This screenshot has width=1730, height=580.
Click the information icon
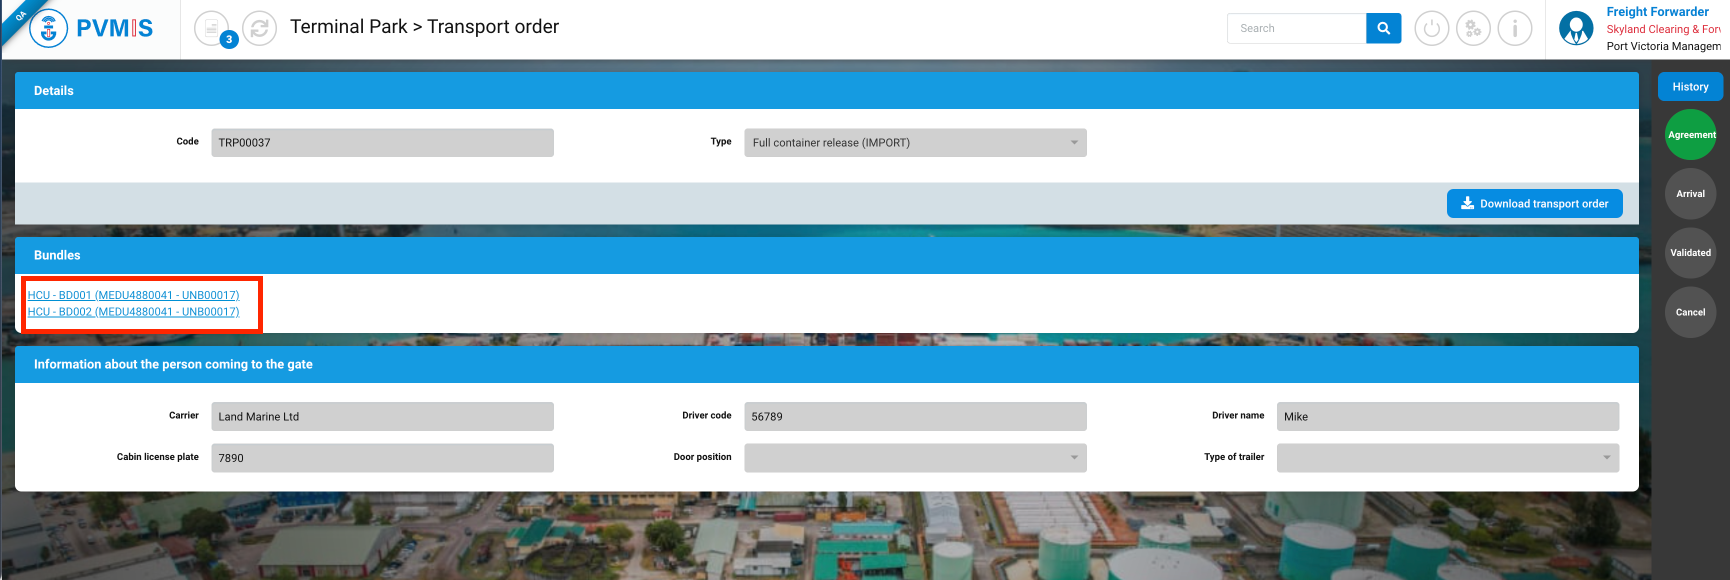[1515, 28]
